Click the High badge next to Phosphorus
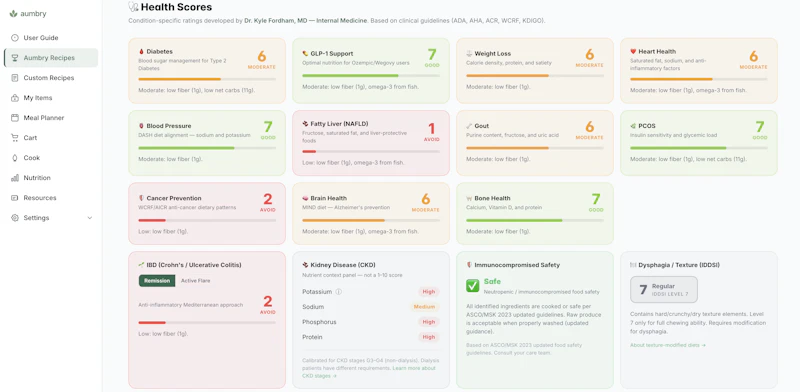The image size is (800, 392). (x=429, y=322)
